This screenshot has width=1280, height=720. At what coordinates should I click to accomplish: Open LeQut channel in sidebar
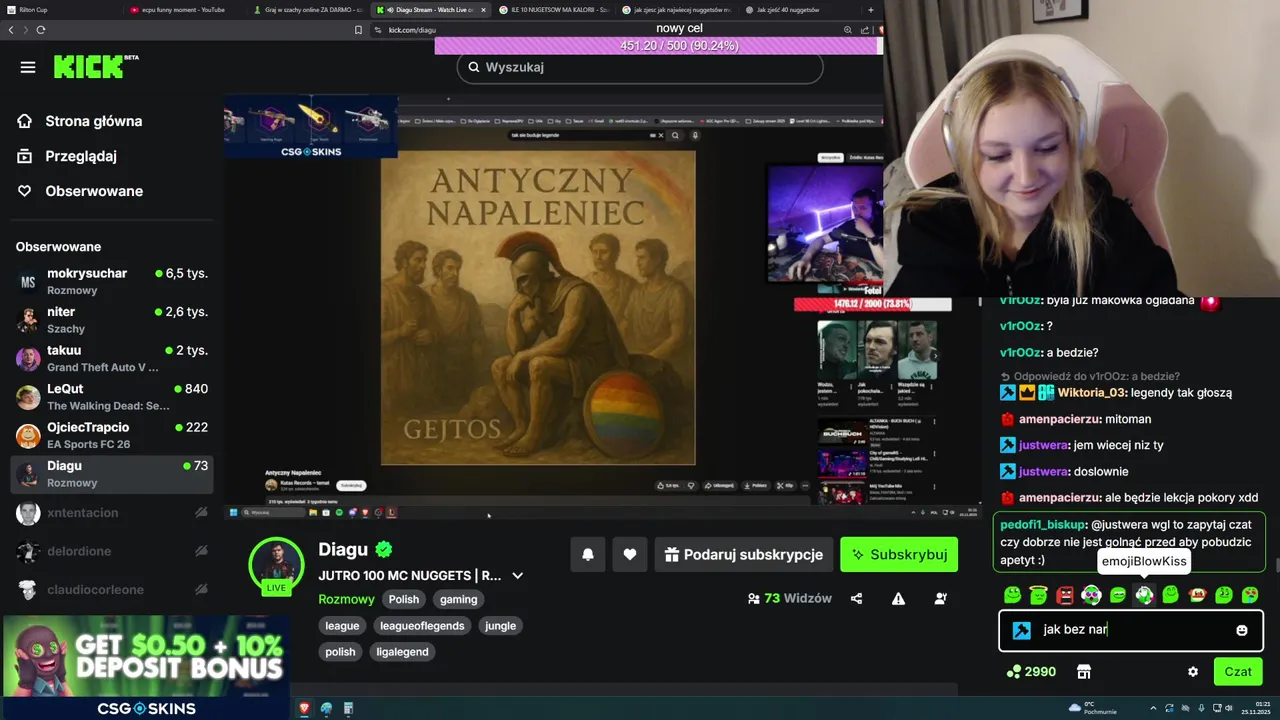coord(112,397)
